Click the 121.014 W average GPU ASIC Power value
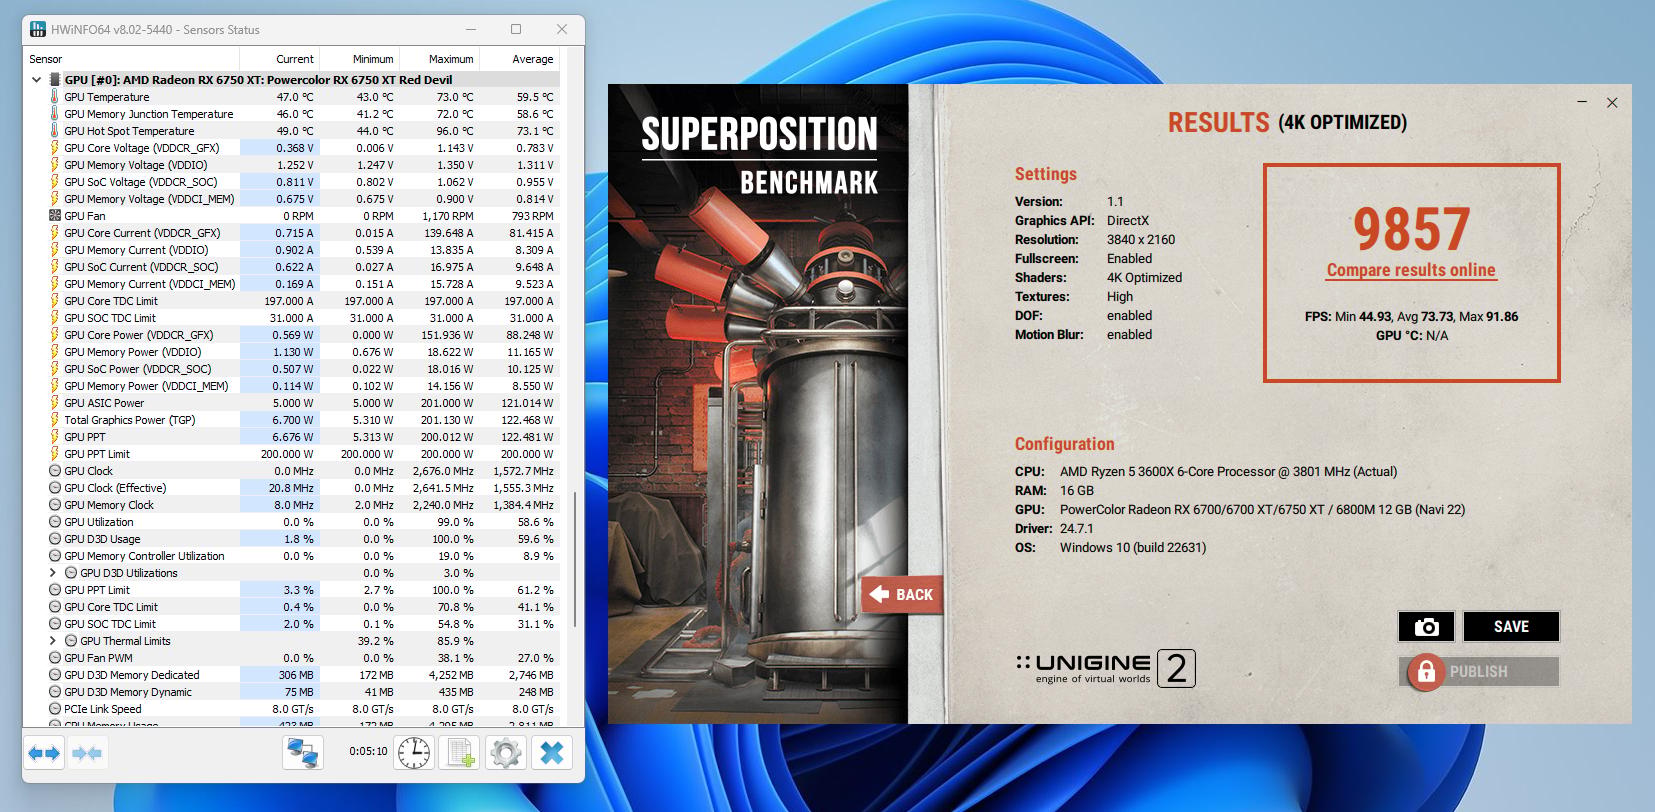This screenshot has height=812, width=1655. 527,403
